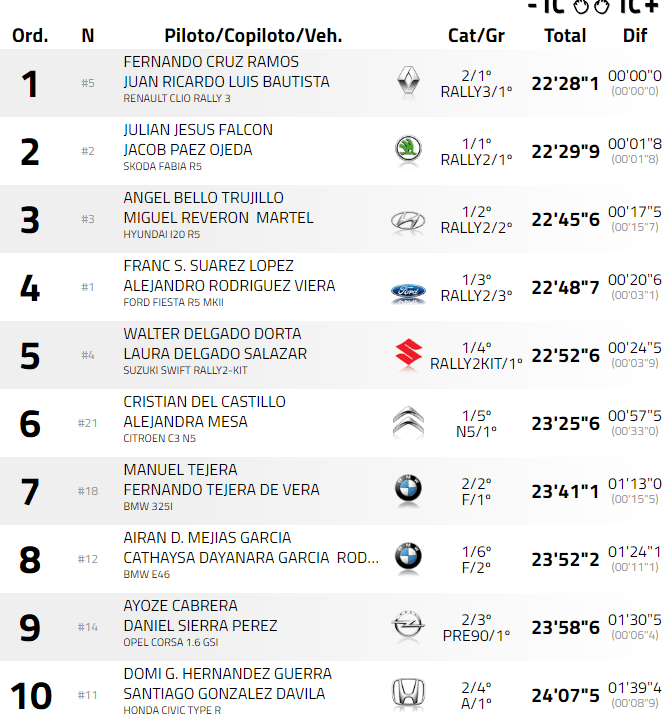The image size is (670, 723).
Task: Click the Renault logo for Fernando Cruz Ramos
Action: (x=407, y=83)
